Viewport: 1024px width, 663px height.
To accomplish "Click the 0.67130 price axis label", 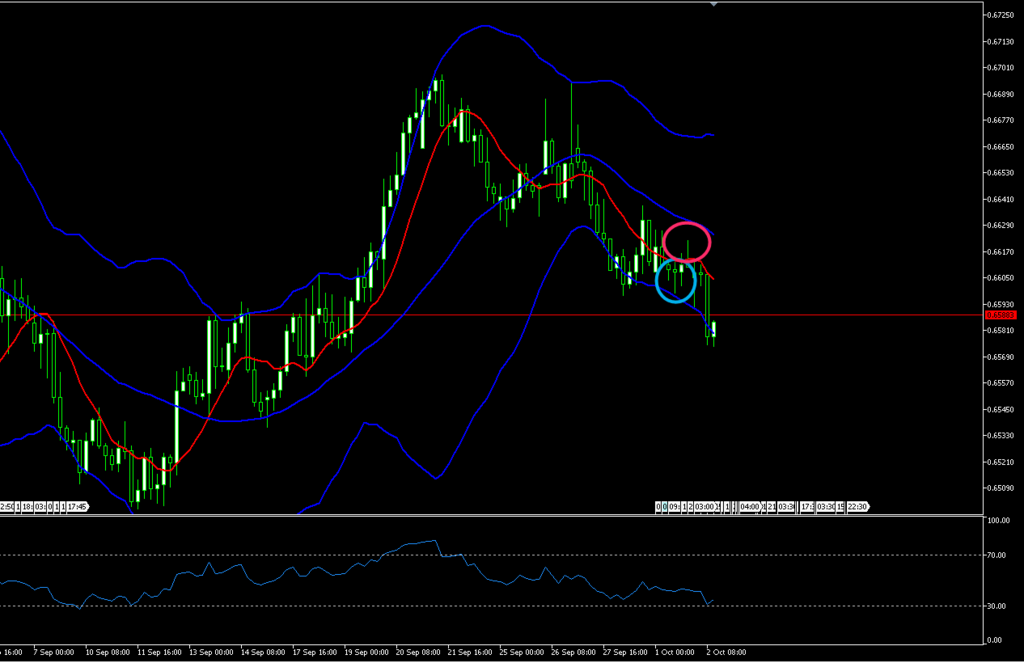I will pos(1001,41).
